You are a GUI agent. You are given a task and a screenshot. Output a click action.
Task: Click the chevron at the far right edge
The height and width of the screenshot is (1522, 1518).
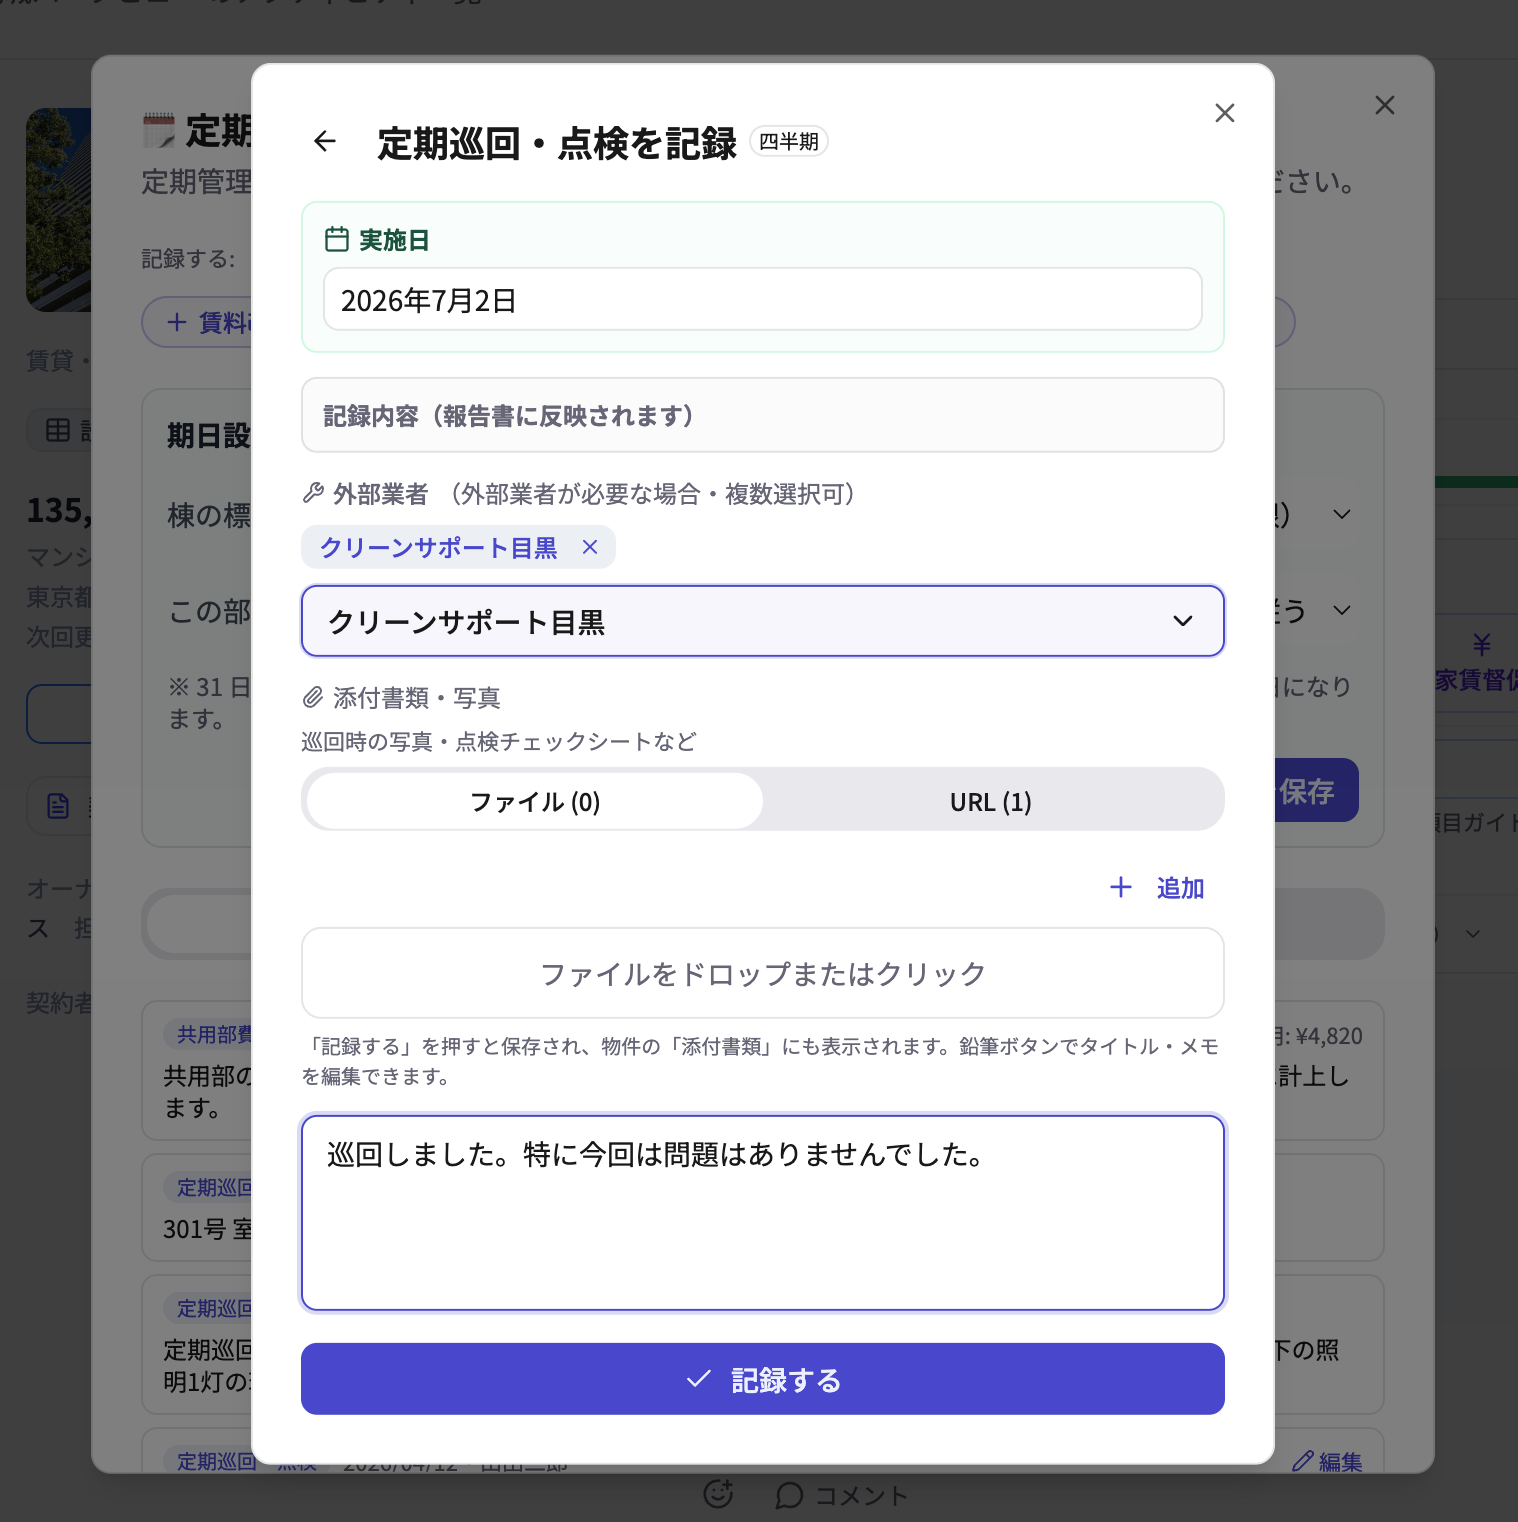pyautogui.click(x=1473, y=933)
